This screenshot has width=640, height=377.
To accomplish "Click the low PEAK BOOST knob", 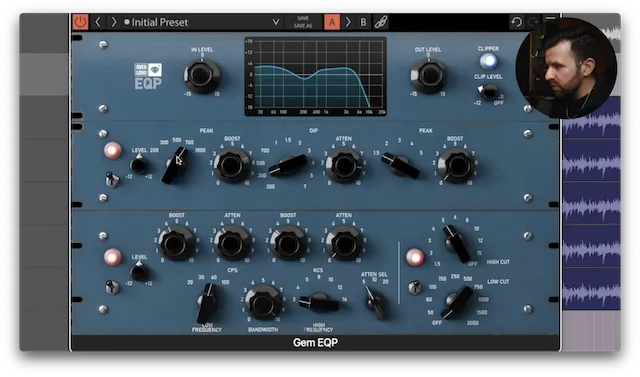I will (231, 165).
